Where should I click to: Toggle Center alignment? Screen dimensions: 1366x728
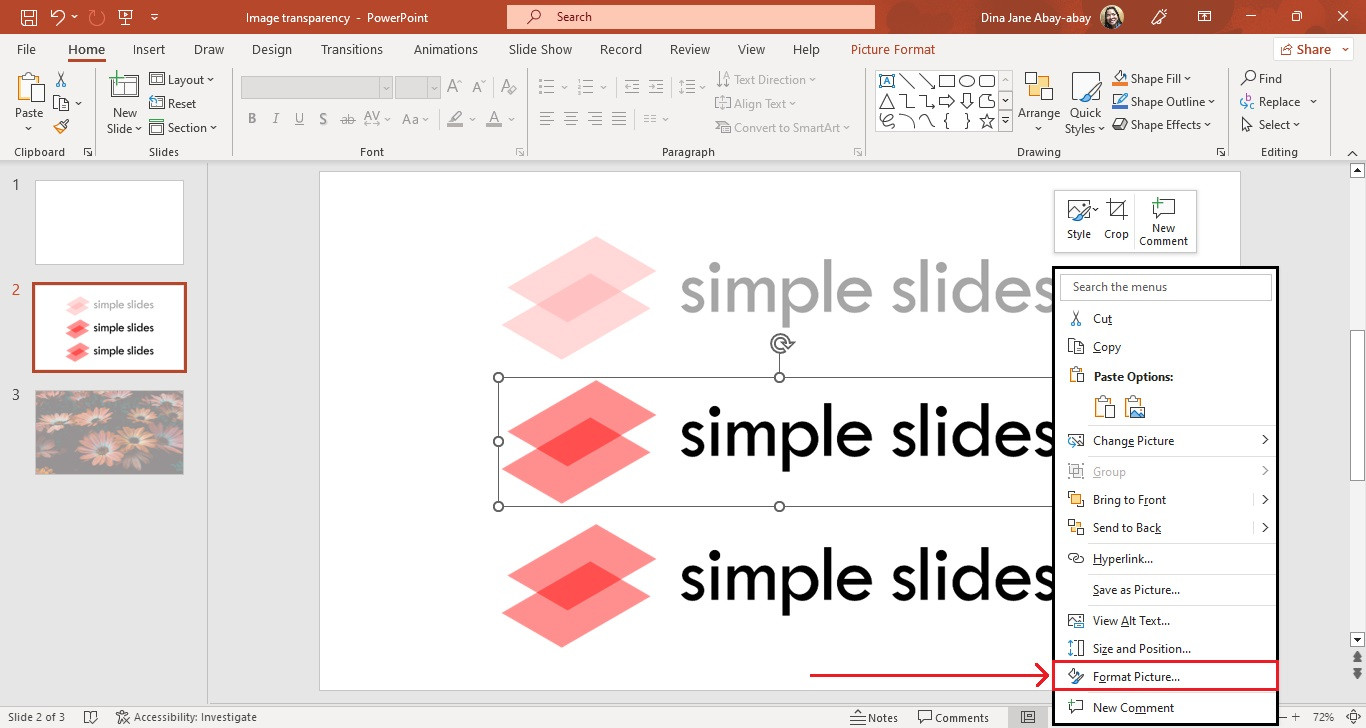pos(571,119)
